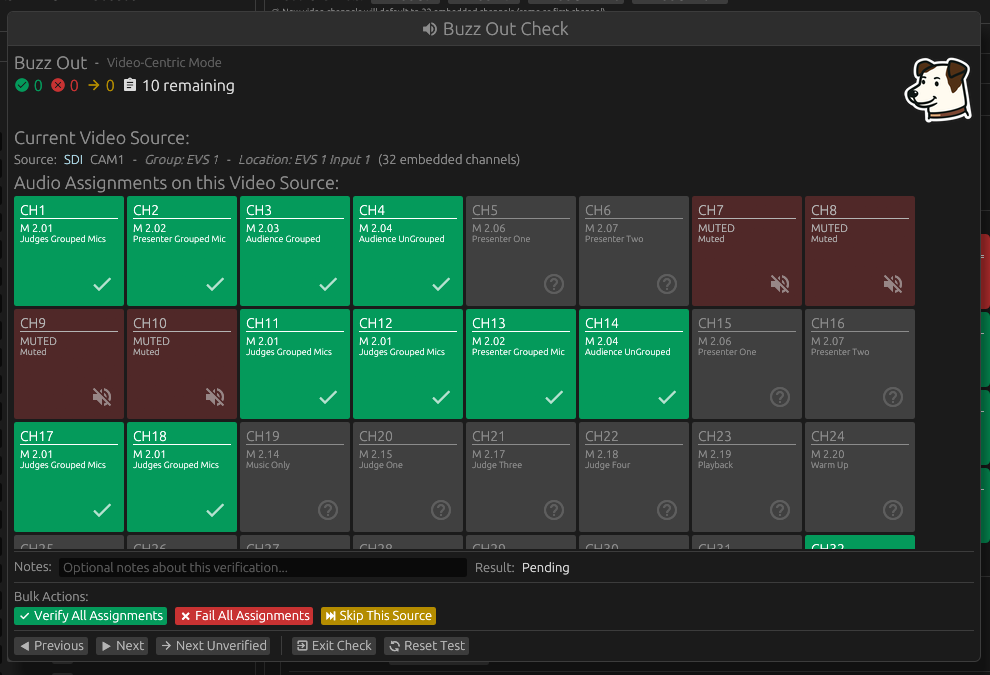This screenshot has width=990, height=675.
Task: Click the muted speaker icon on CH10
Action: (x=214, y=397)
